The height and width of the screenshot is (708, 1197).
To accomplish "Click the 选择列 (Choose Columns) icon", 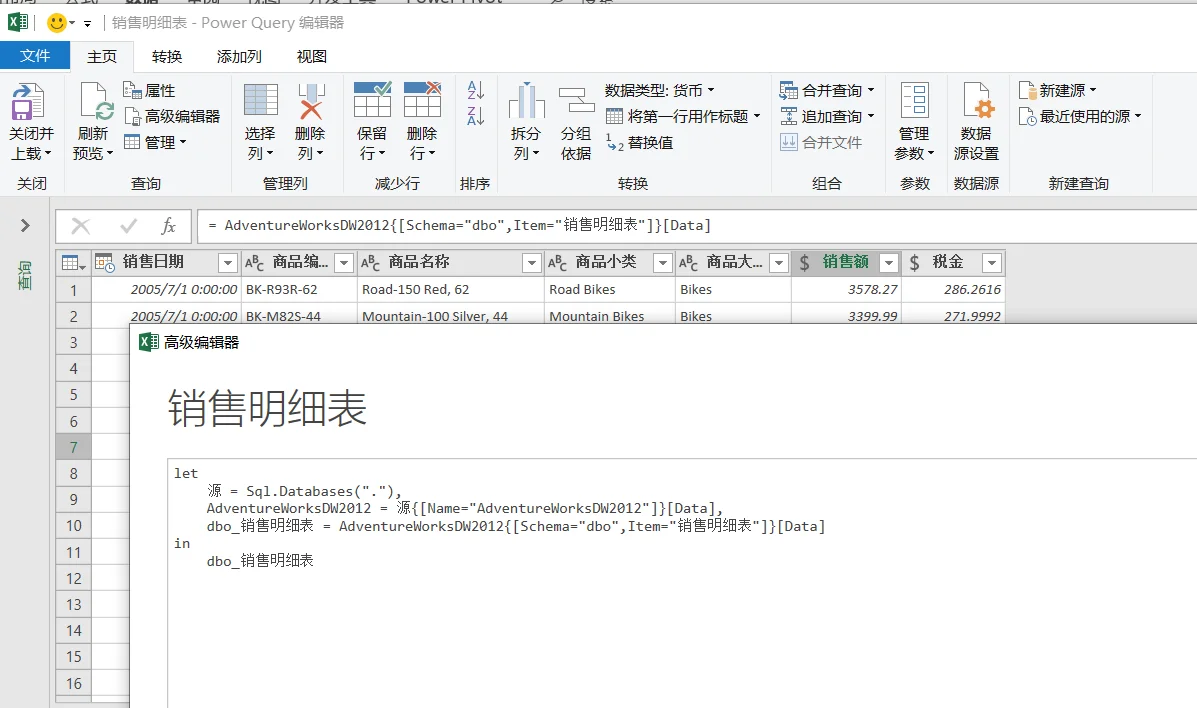I will (x=260, y=101).
